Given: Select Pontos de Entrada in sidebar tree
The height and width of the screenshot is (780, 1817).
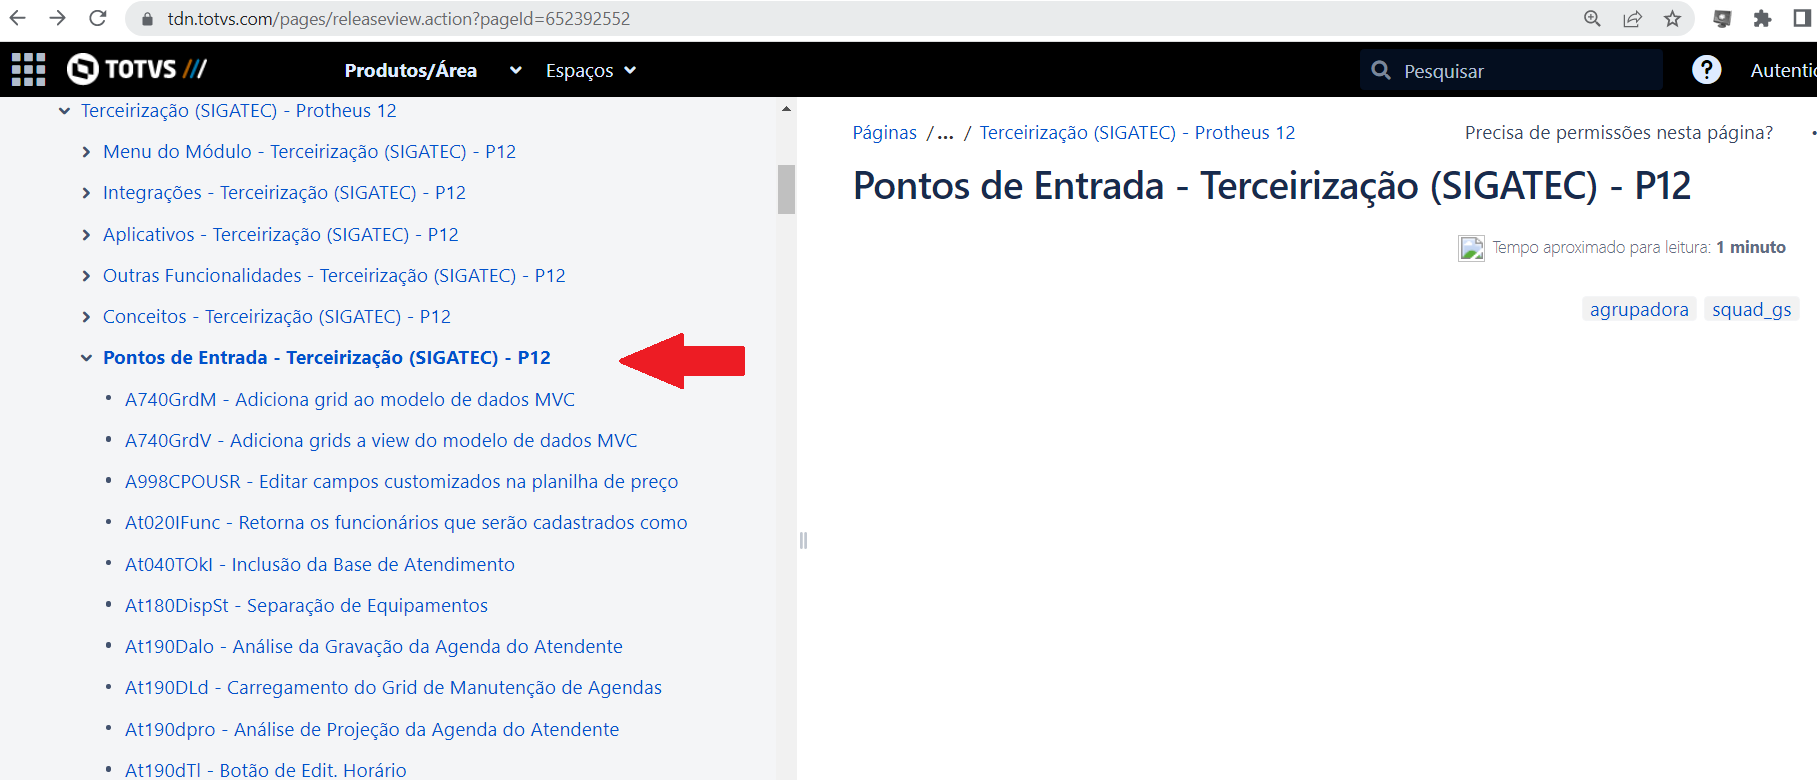Looking at the screenshot, I should 327,358.
